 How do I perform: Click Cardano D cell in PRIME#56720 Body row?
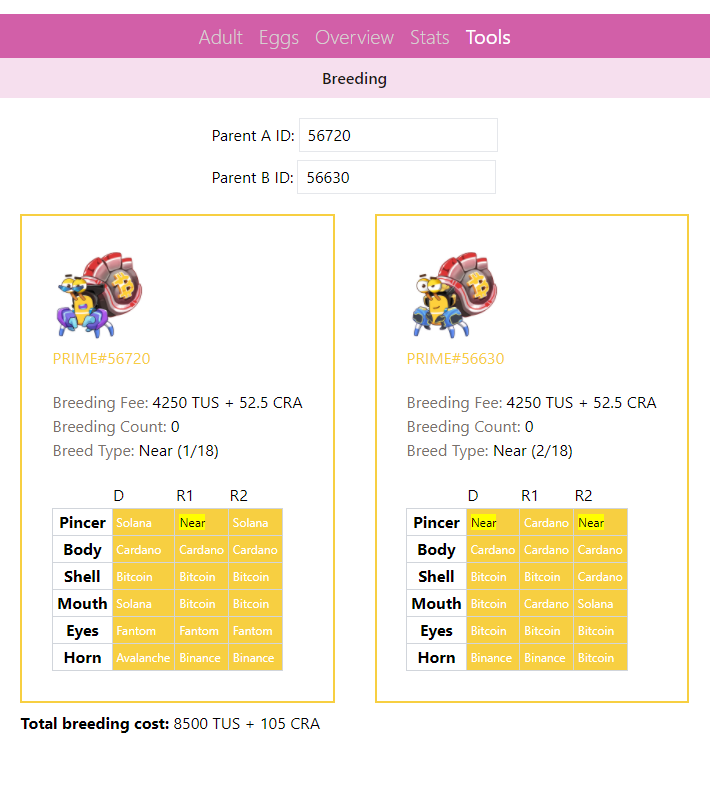coord(143,550)
